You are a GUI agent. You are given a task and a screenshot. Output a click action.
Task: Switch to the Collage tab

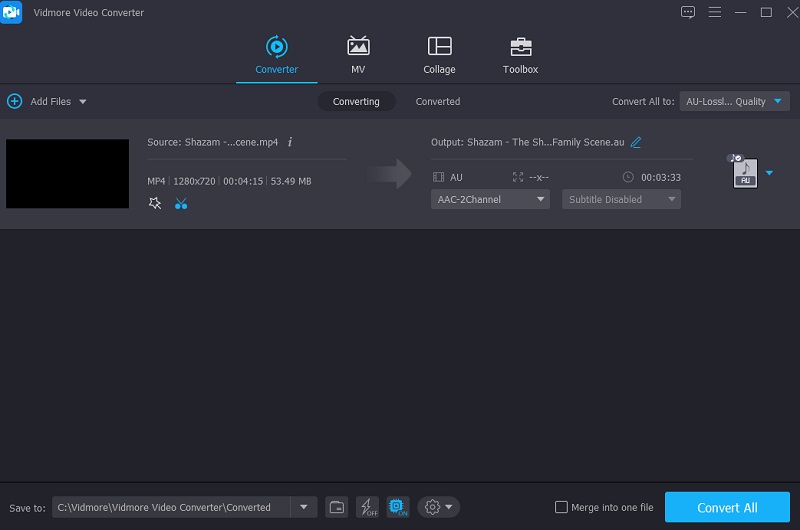[x=439, y=54]
